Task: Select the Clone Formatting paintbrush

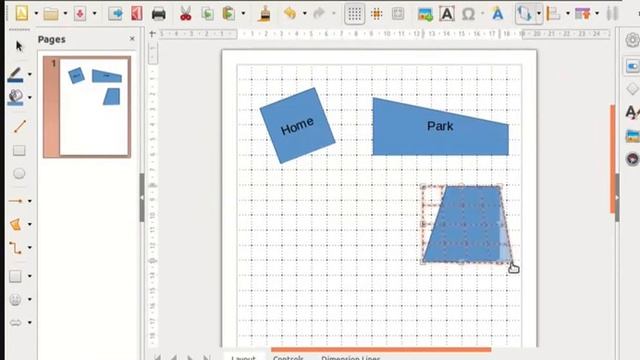Action: coord(265,14)
